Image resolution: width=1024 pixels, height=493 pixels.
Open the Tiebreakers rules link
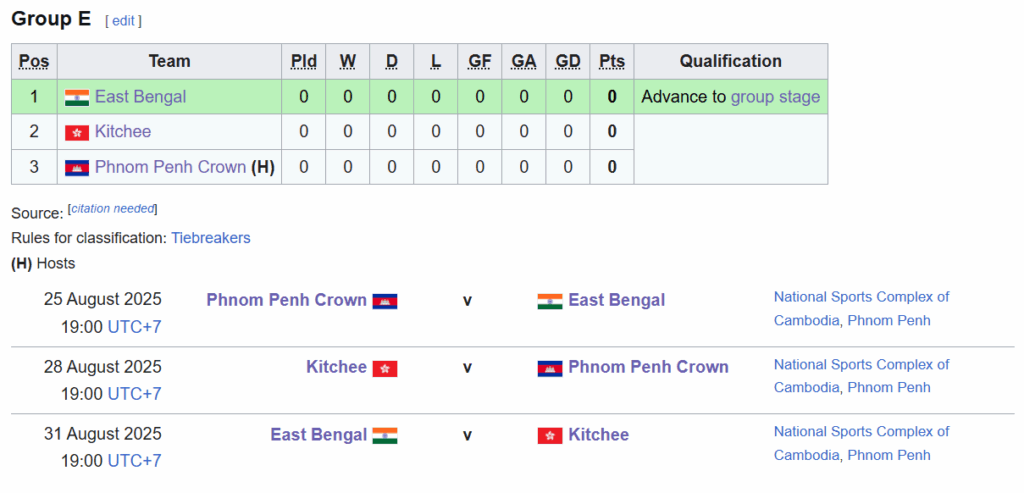211,238
